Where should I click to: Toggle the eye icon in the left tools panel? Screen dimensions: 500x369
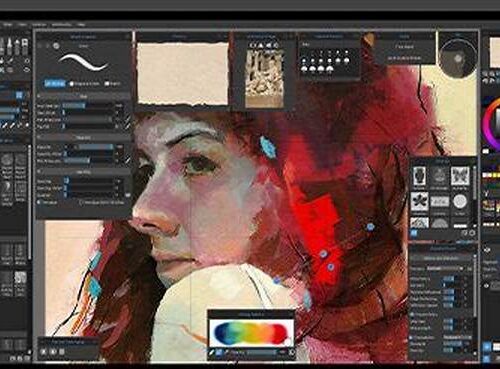click(x=27, y=70)
